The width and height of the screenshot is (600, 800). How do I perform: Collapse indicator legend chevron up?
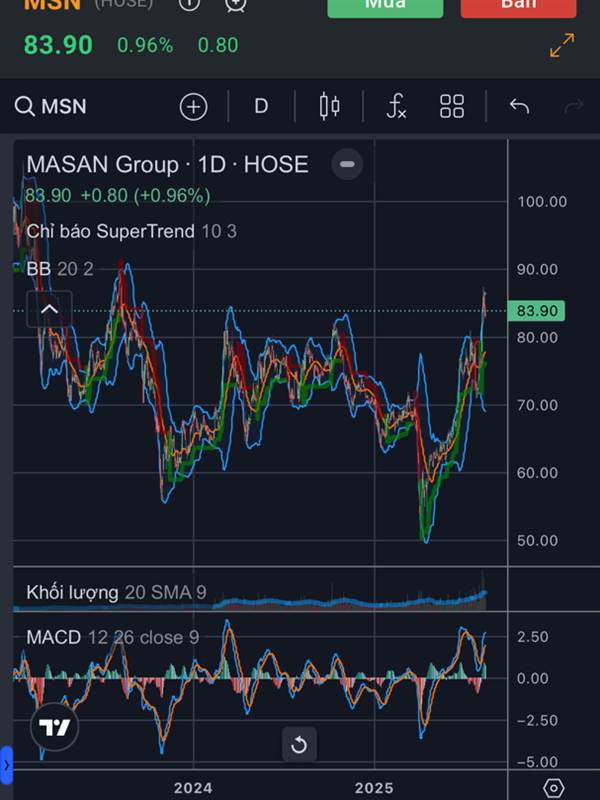(x=49, y=309)
